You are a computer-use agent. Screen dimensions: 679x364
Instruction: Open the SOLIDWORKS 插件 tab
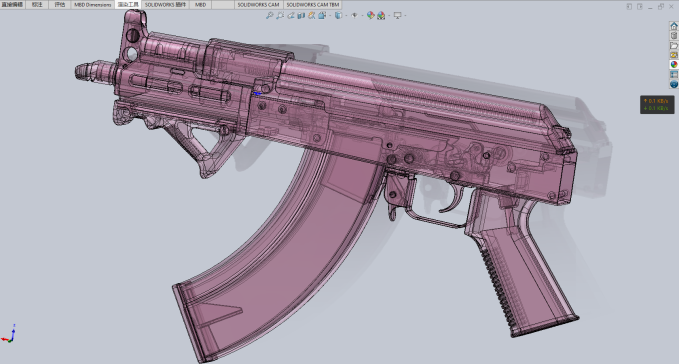(165, 5)
